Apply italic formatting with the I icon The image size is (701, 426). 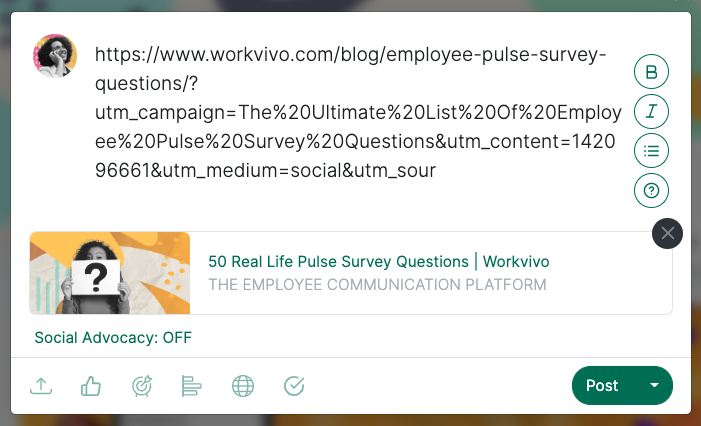click(x=651, y=111)
